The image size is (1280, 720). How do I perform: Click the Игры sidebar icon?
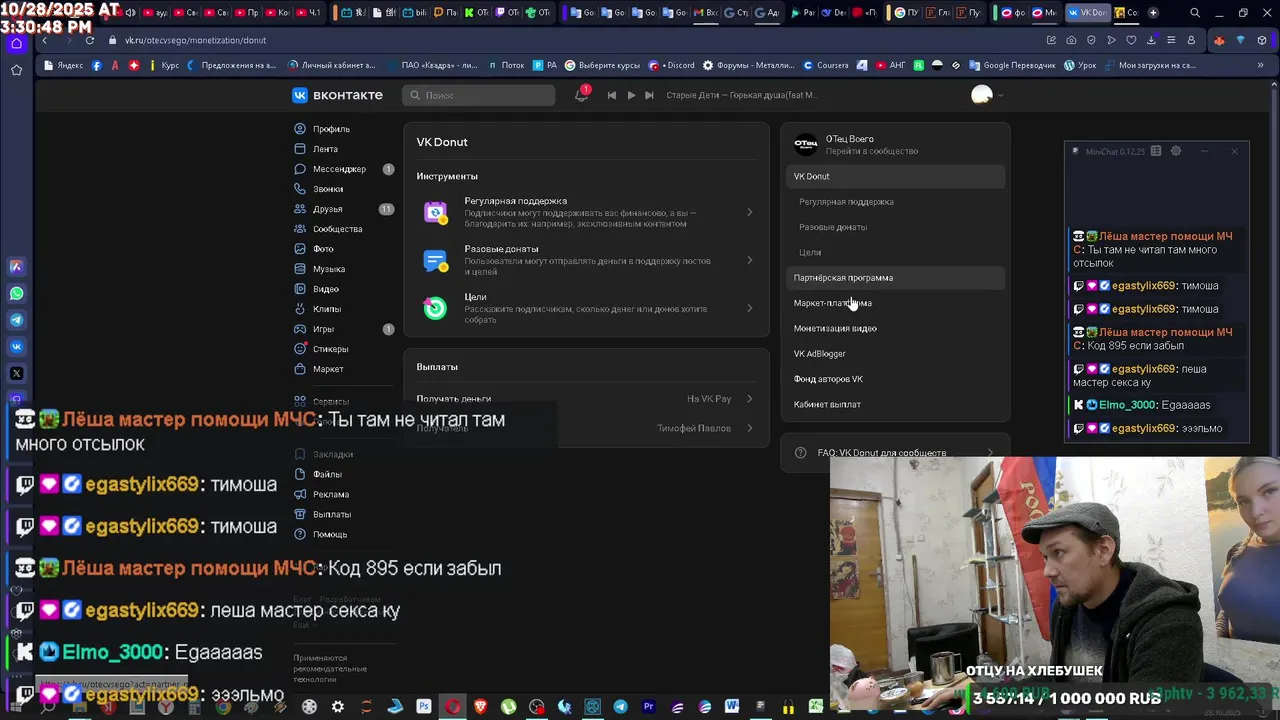[x=300, y=329]
